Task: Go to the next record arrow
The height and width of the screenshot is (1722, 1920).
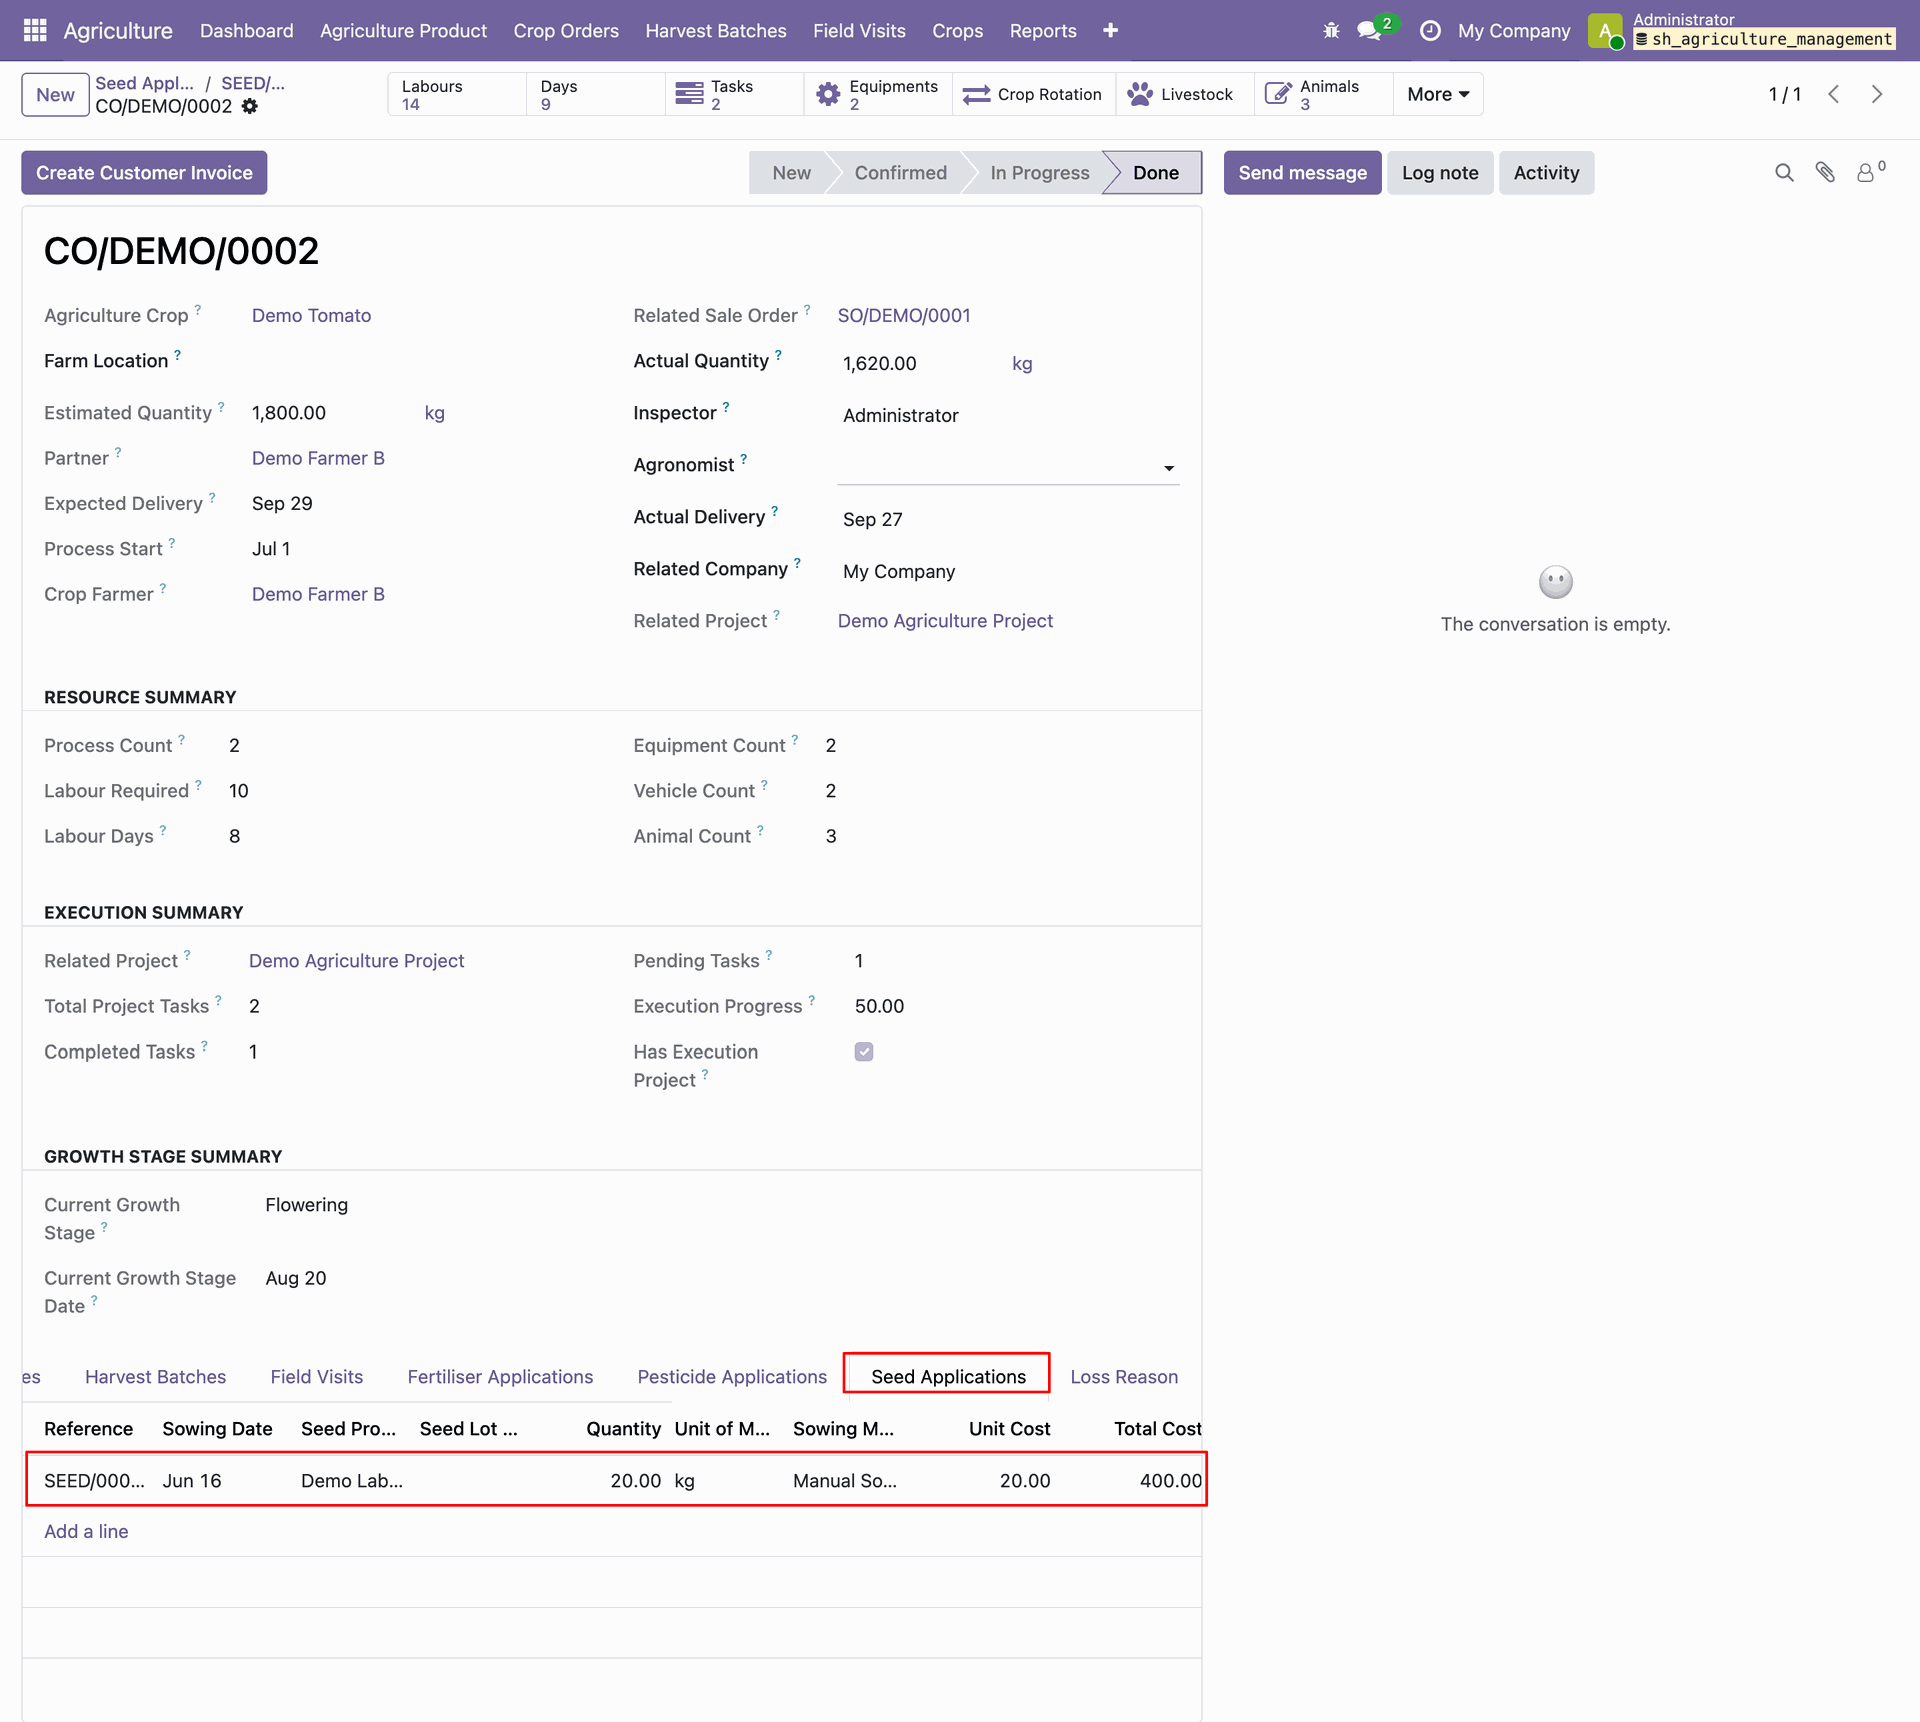Action: click(x=1877, y=94)
